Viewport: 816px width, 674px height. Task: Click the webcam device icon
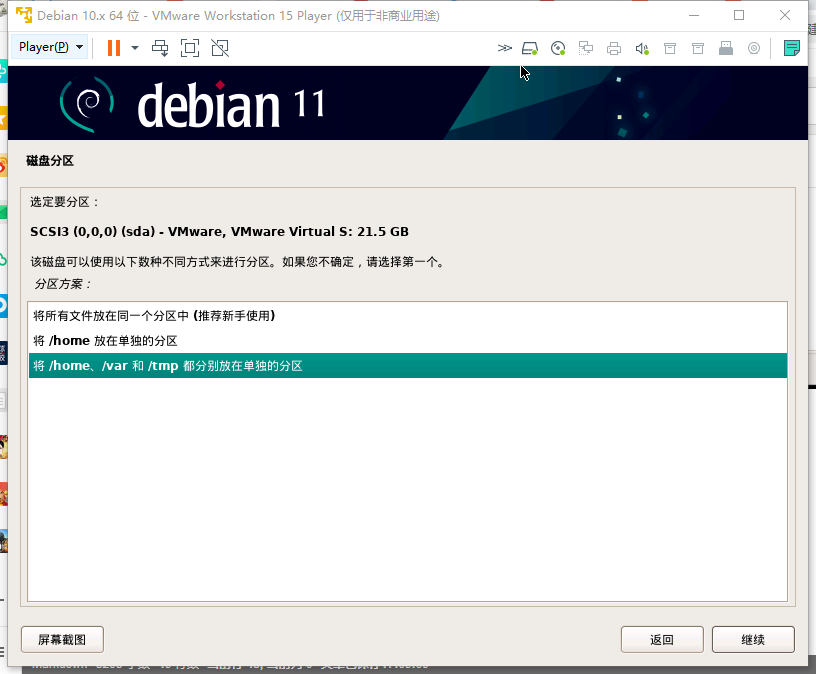click(x=754, y=48)
